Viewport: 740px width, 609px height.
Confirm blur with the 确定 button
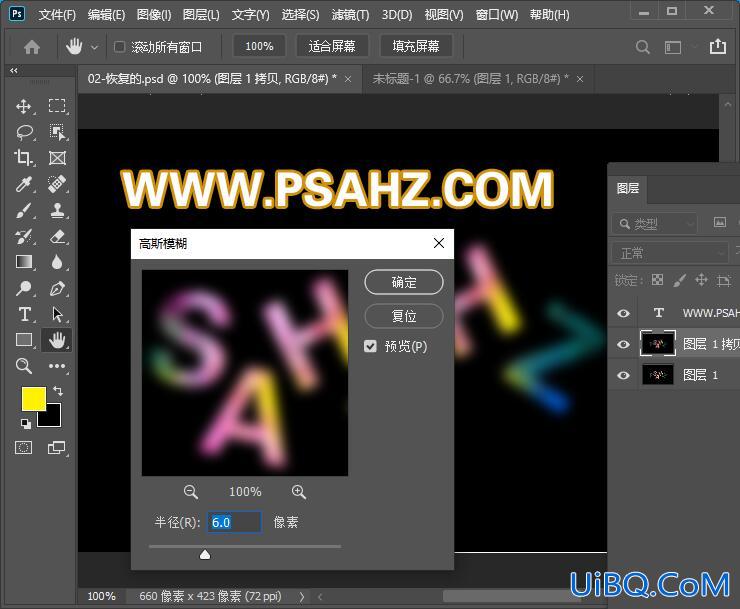tap(404, 282)
